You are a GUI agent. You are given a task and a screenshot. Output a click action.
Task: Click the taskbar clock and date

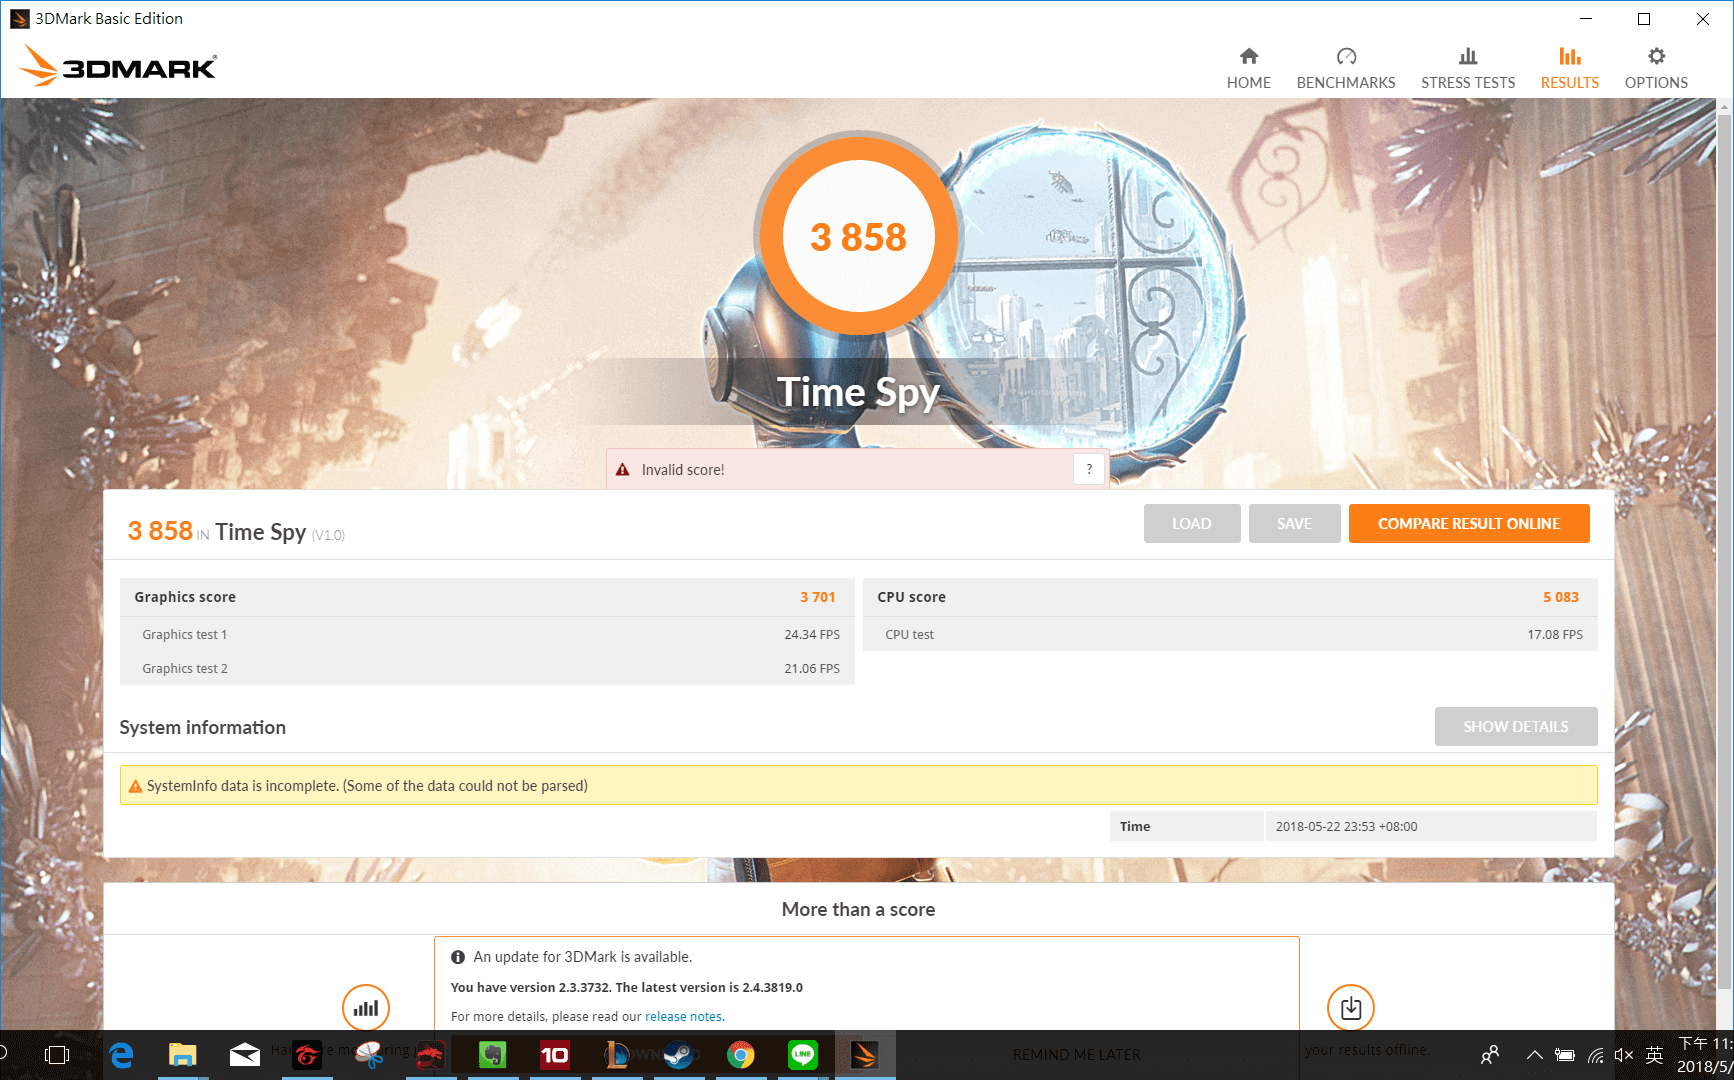[1705, 1055]
